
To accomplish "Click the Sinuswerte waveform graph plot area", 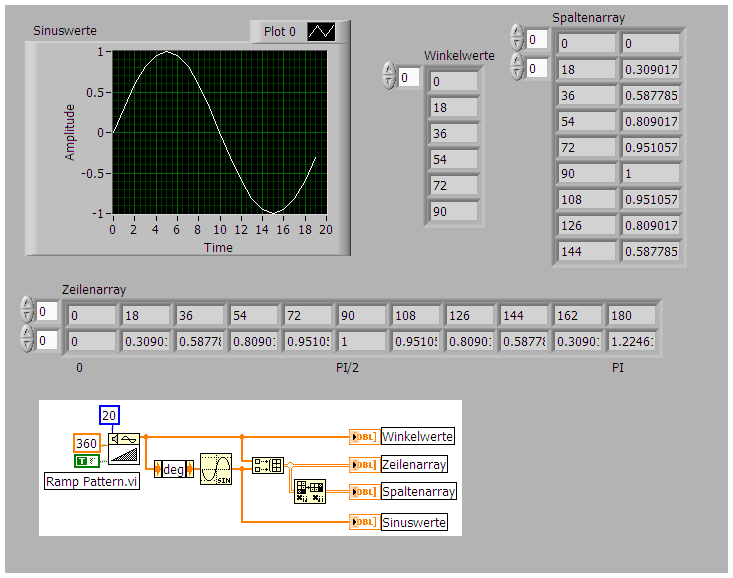I will coord(219,131).
